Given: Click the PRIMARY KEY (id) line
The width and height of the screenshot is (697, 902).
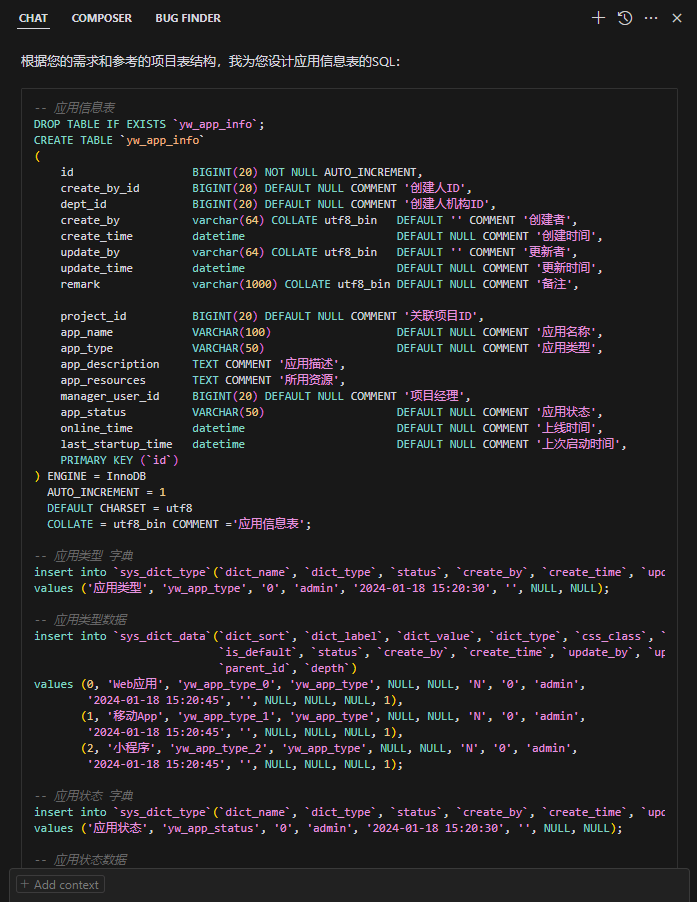Looking at the screenshot, I should [120, 460].
